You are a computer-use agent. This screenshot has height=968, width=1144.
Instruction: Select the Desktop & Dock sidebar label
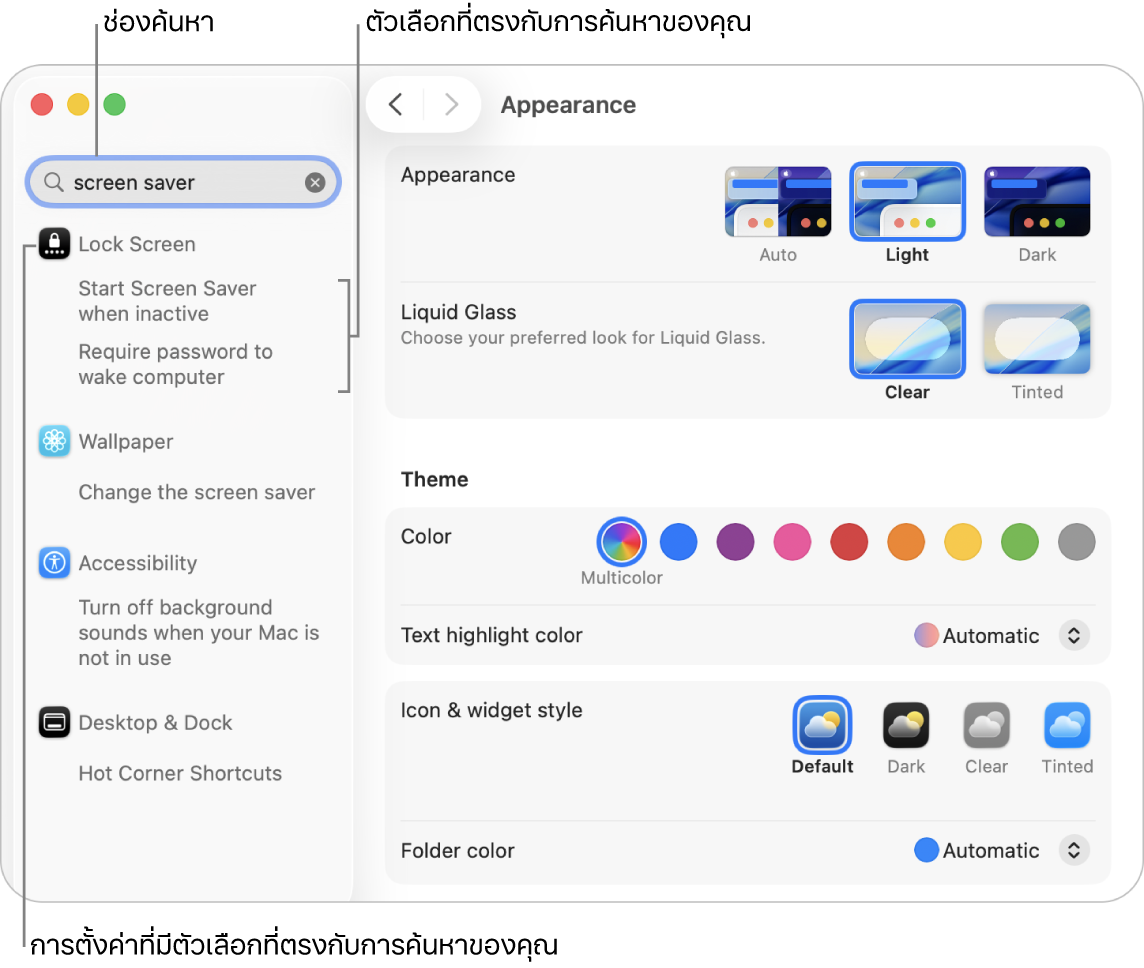pyautogui.click(x=155, y=723)
